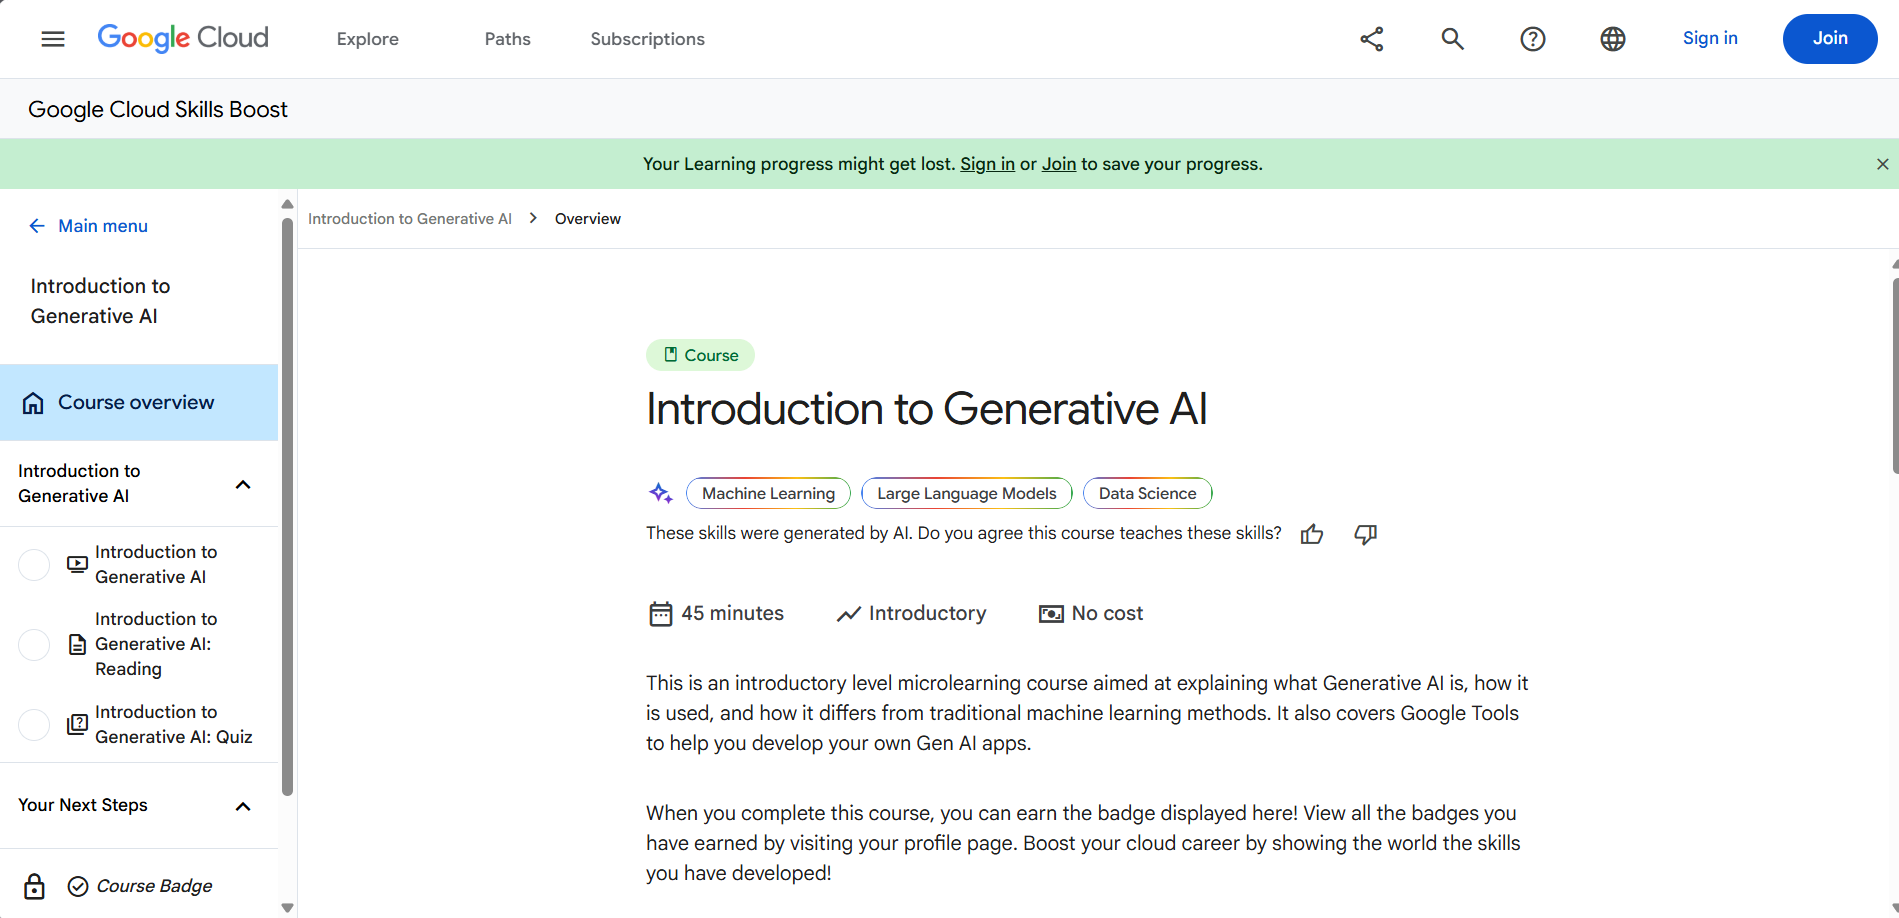Image resolution: width=1899 pixels, height=918 pixels.
Task: Click the Introduction to Generative AI breadcrumb
Action: tap(410, 218)
